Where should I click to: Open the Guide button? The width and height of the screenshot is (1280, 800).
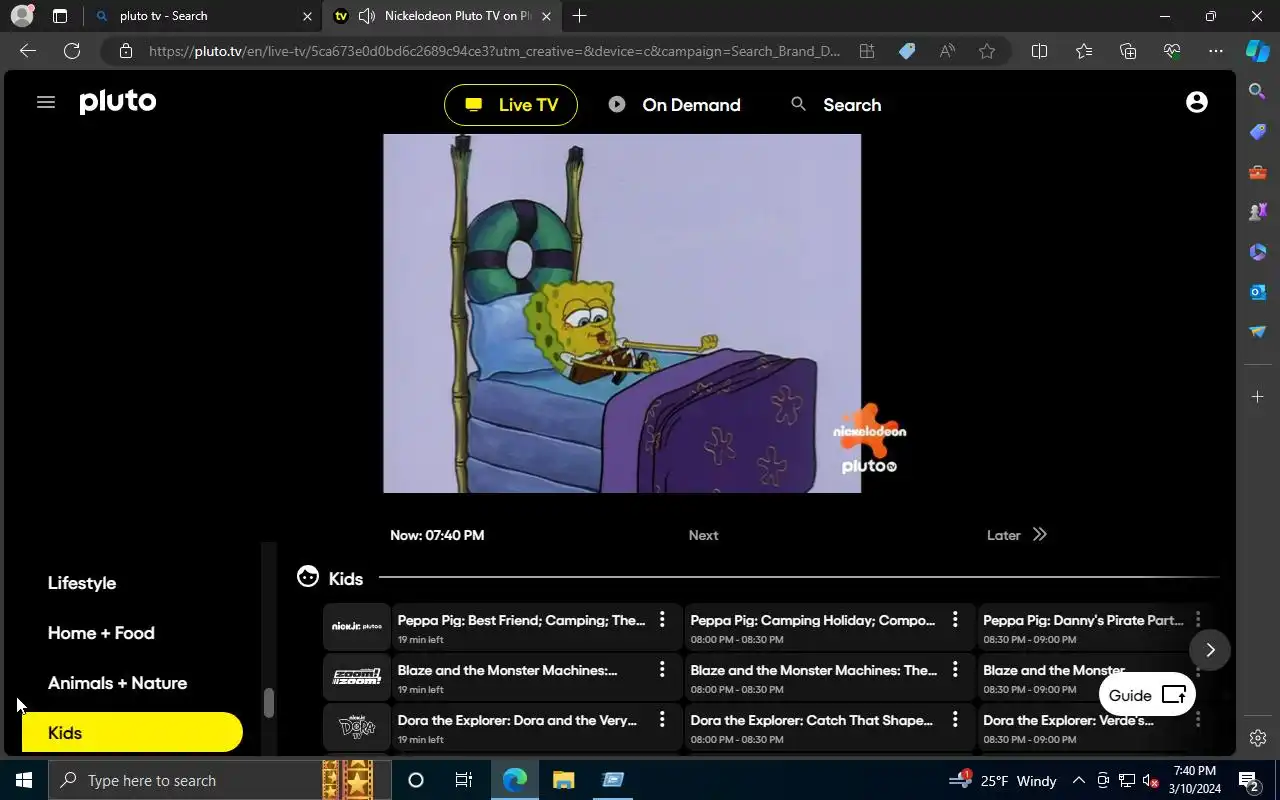pyautogui.click(x=1147, y=695)
